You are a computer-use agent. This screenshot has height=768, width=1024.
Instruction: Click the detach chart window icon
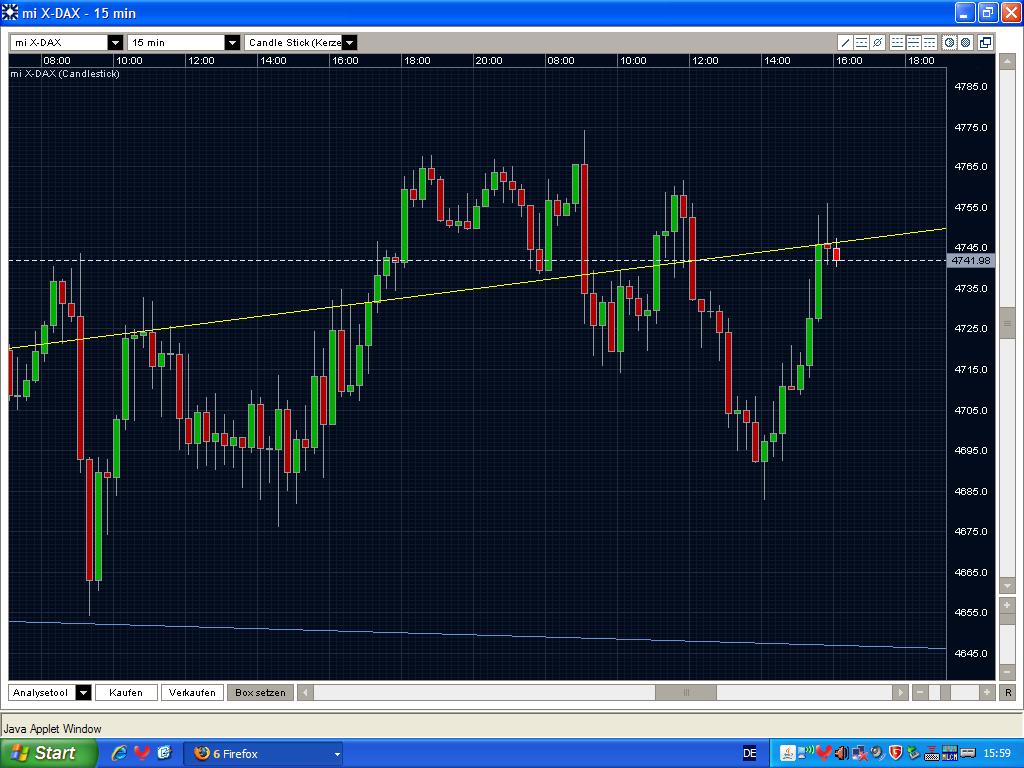click(x=985, y=42)
